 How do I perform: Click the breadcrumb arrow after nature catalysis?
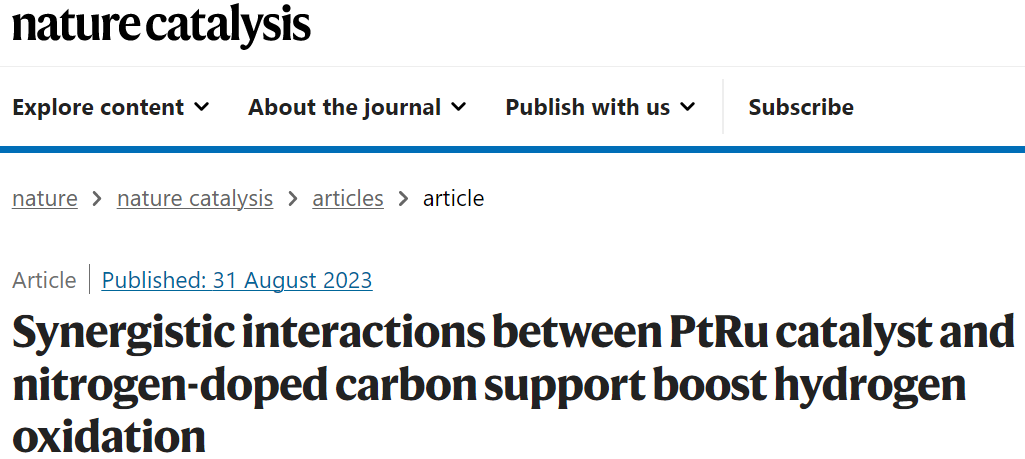293,198
